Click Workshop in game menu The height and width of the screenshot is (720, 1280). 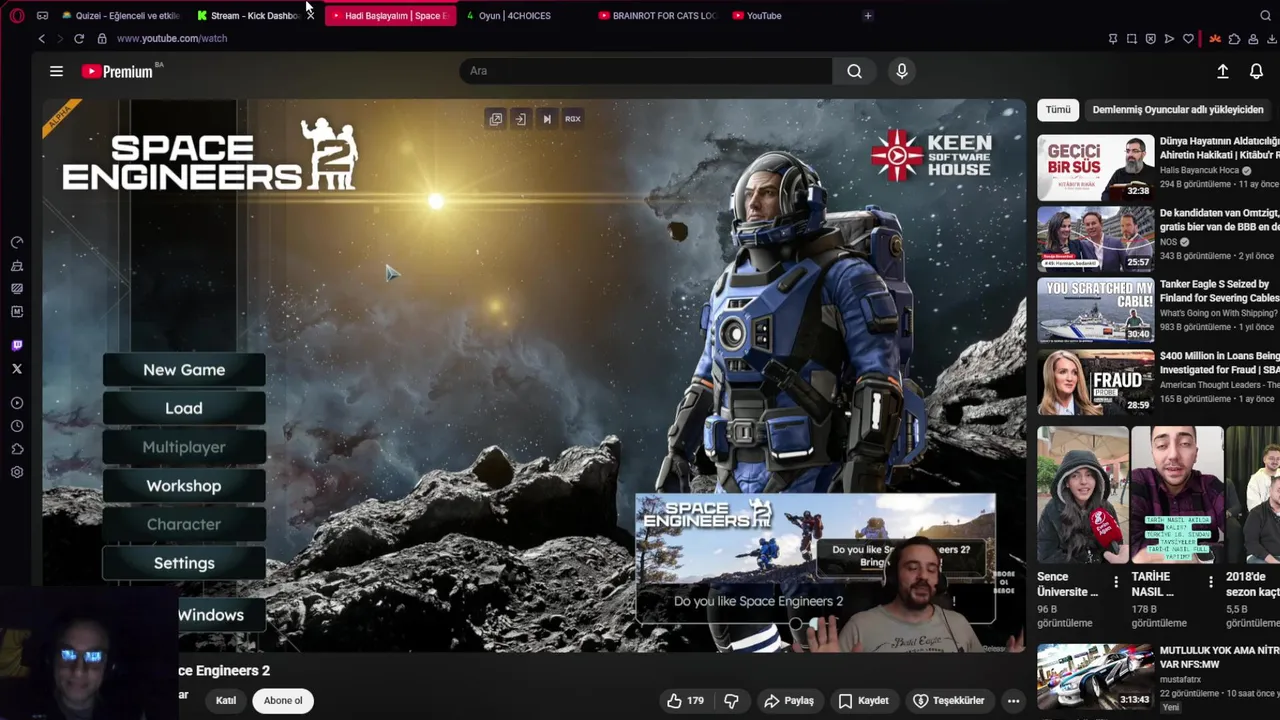pos(184,486)
